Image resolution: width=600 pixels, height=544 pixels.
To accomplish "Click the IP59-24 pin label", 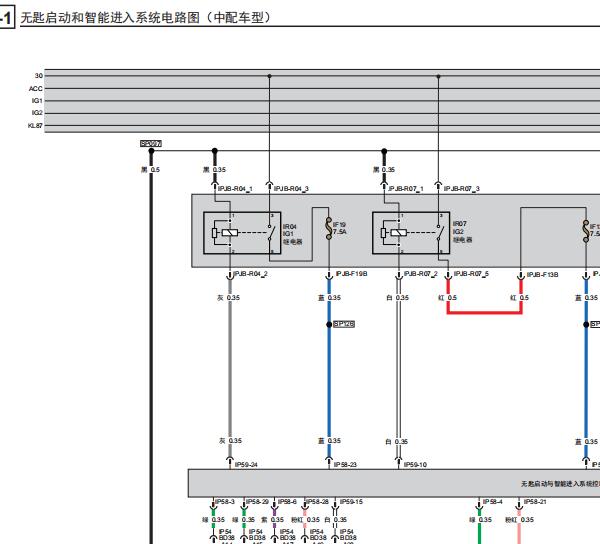I will coord(246,464).
